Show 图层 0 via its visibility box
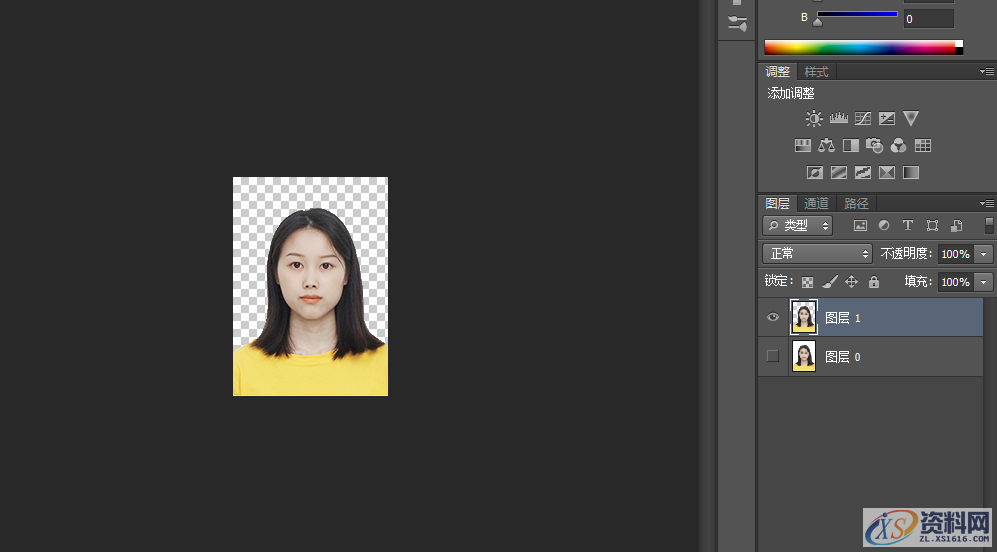 [x=772, y=356]
